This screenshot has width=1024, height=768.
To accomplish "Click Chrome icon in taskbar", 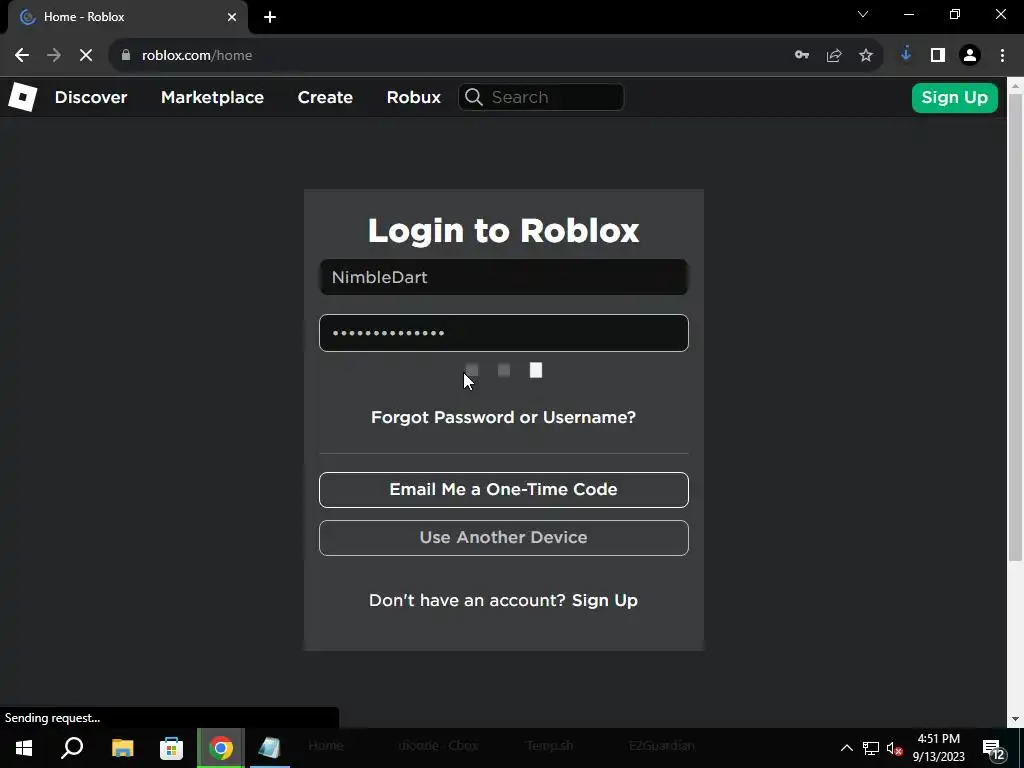I will [221, 748].
